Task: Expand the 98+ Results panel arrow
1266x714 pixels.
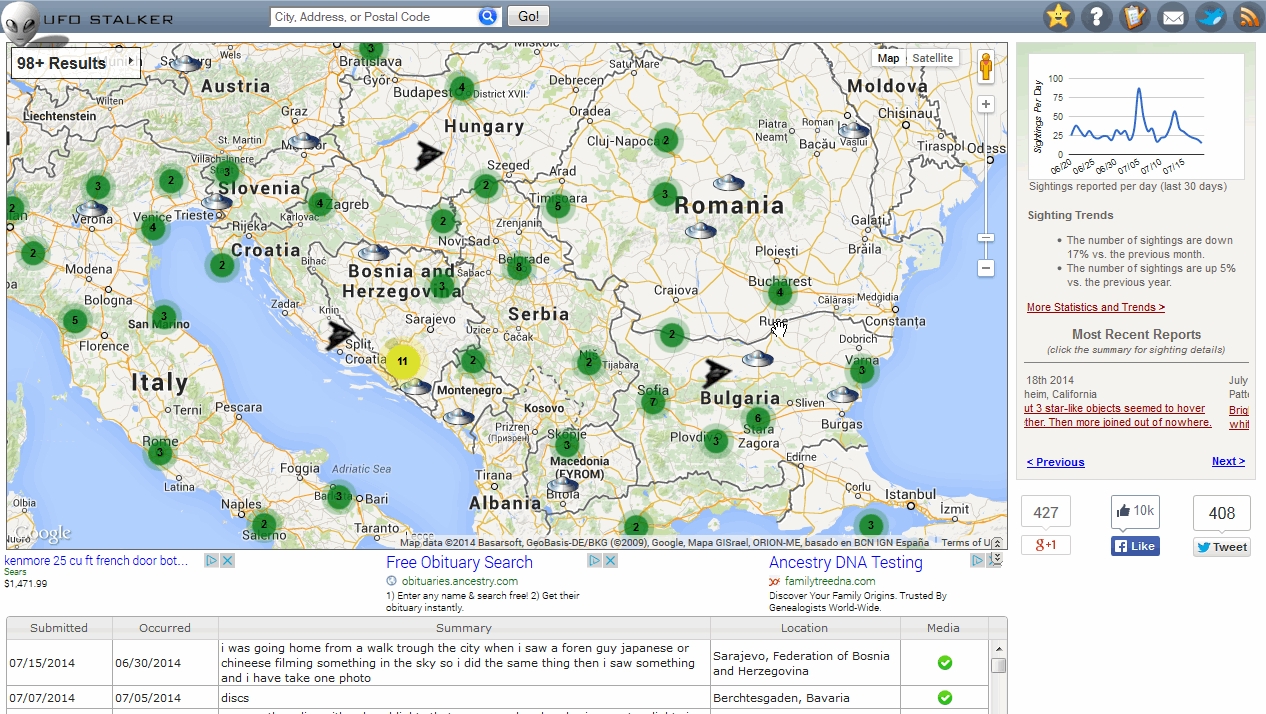Action: [x=131, y=62]
